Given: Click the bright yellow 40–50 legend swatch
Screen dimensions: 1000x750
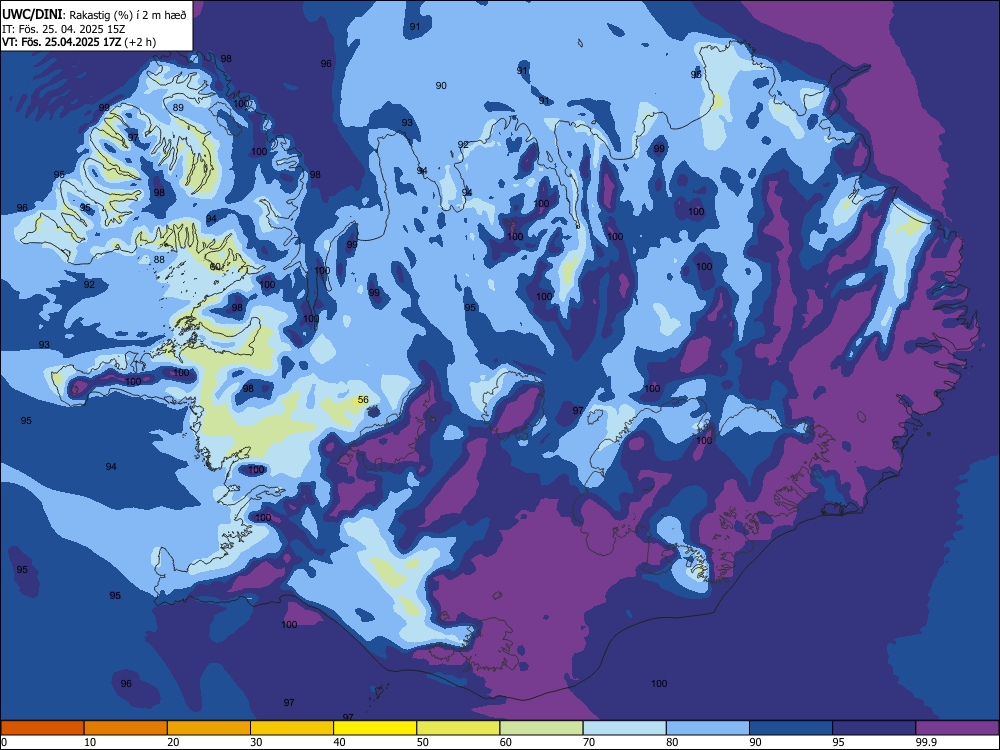Looking at the screenshot, I should pos(375,727).
